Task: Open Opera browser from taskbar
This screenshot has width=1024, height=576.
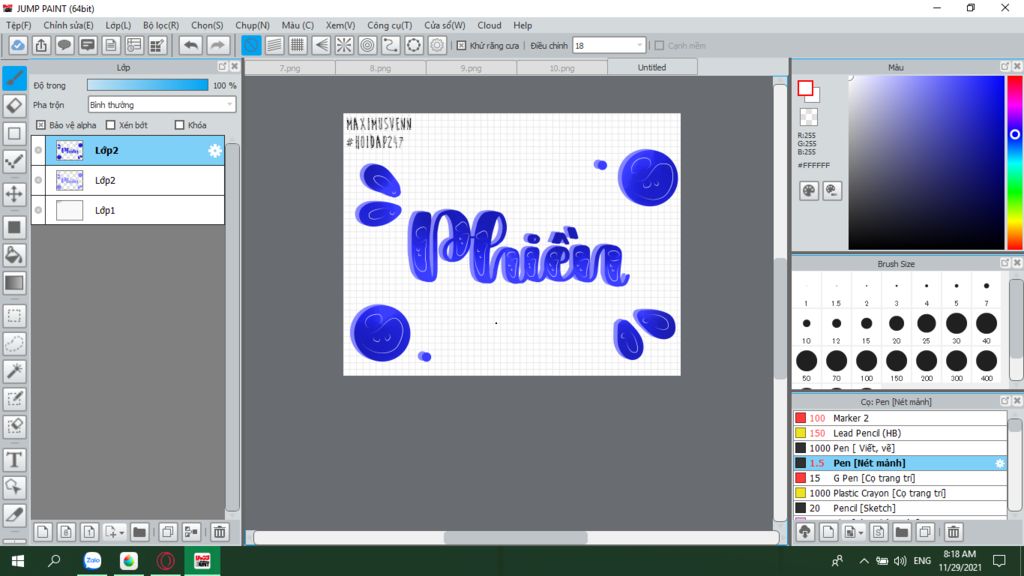Action: coord(165,561)
